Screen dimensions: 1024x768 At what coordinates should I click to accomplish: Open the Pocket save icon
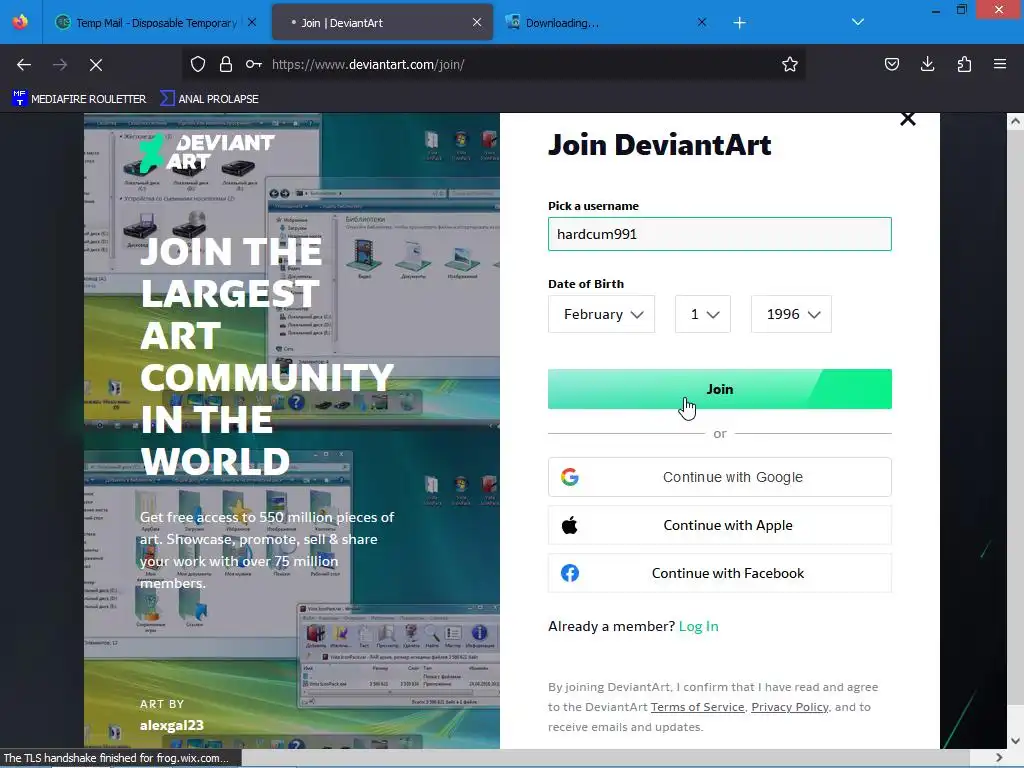coord(891,64)
